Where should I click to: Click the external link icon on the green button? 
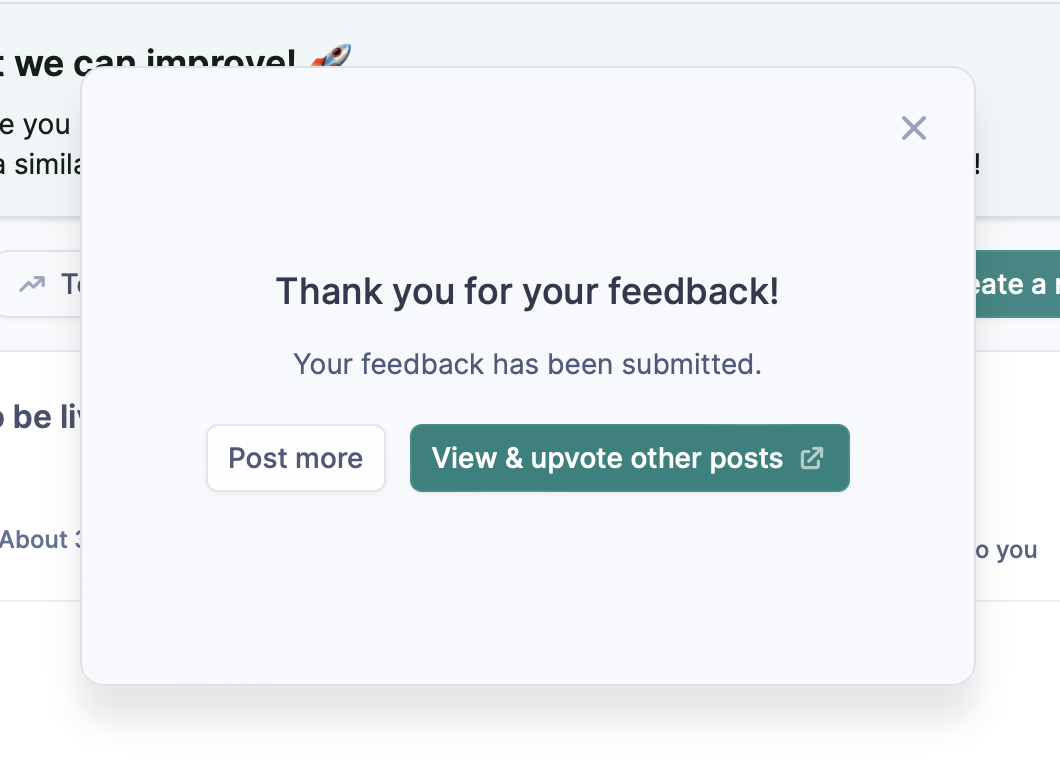[812, 458]
